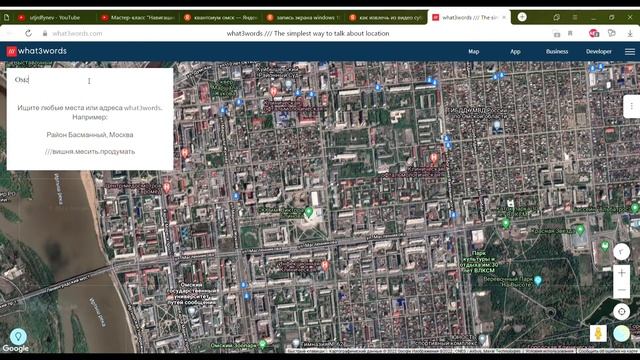Click the blue location pin above the Google logo
The image size is (640, 360).
(18, 337)
